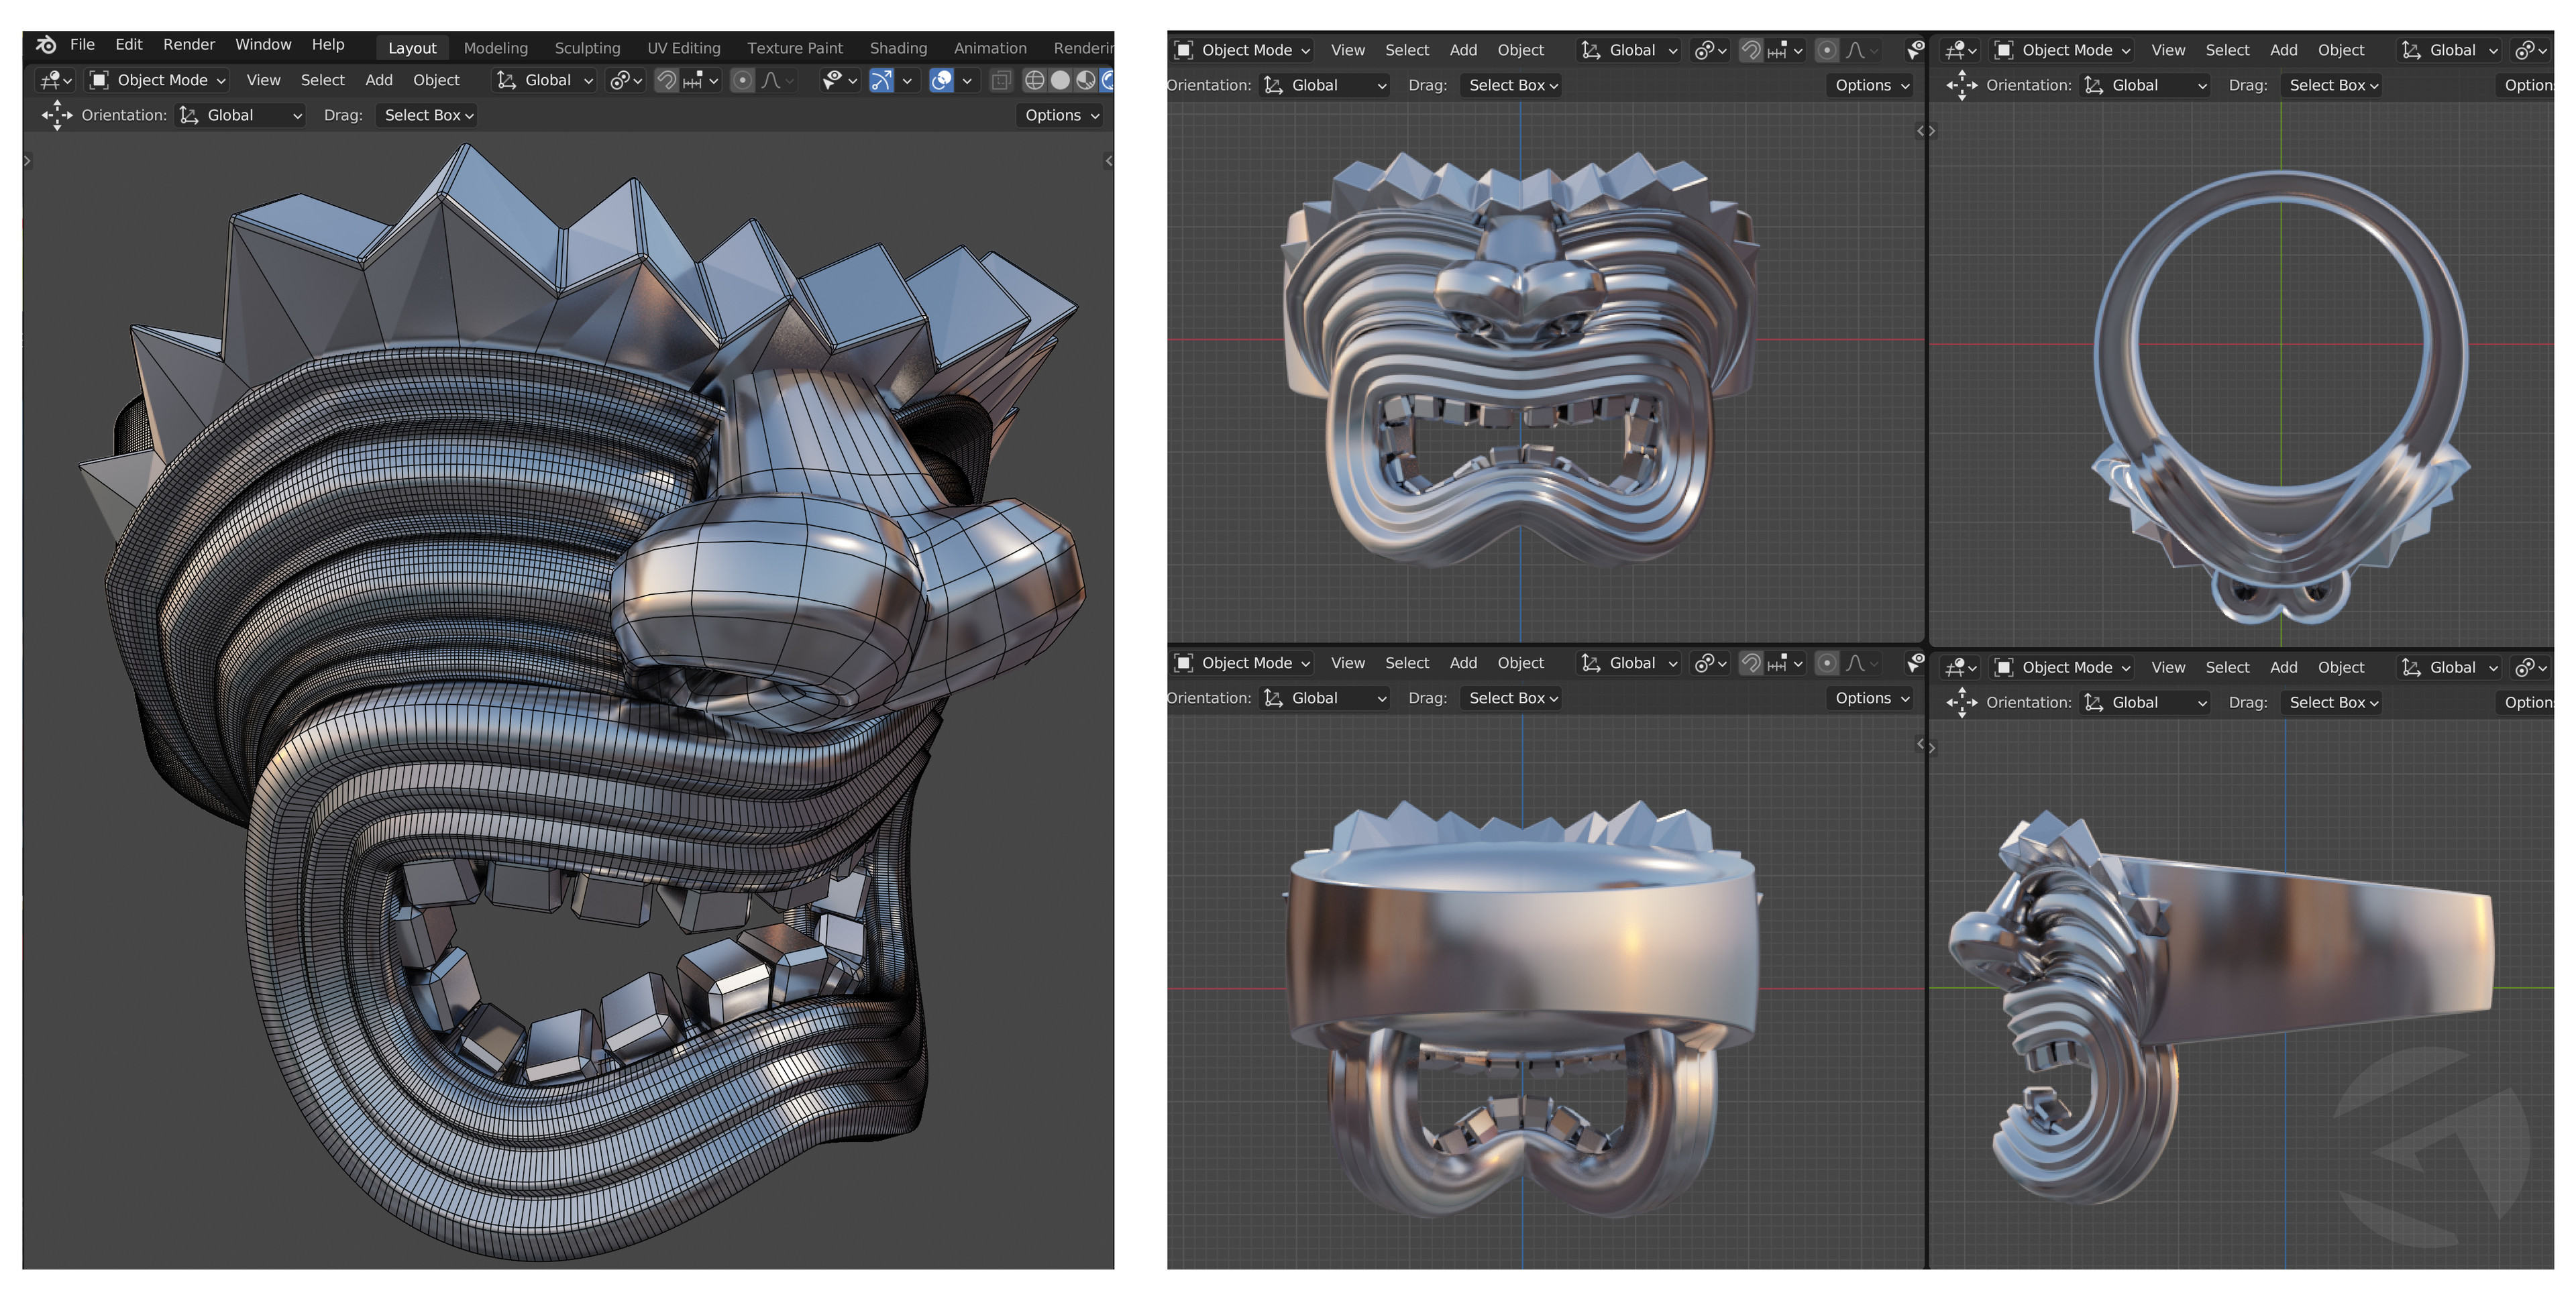
Task: Open the Select menu in the top-right viewport
Action: 2228,50
